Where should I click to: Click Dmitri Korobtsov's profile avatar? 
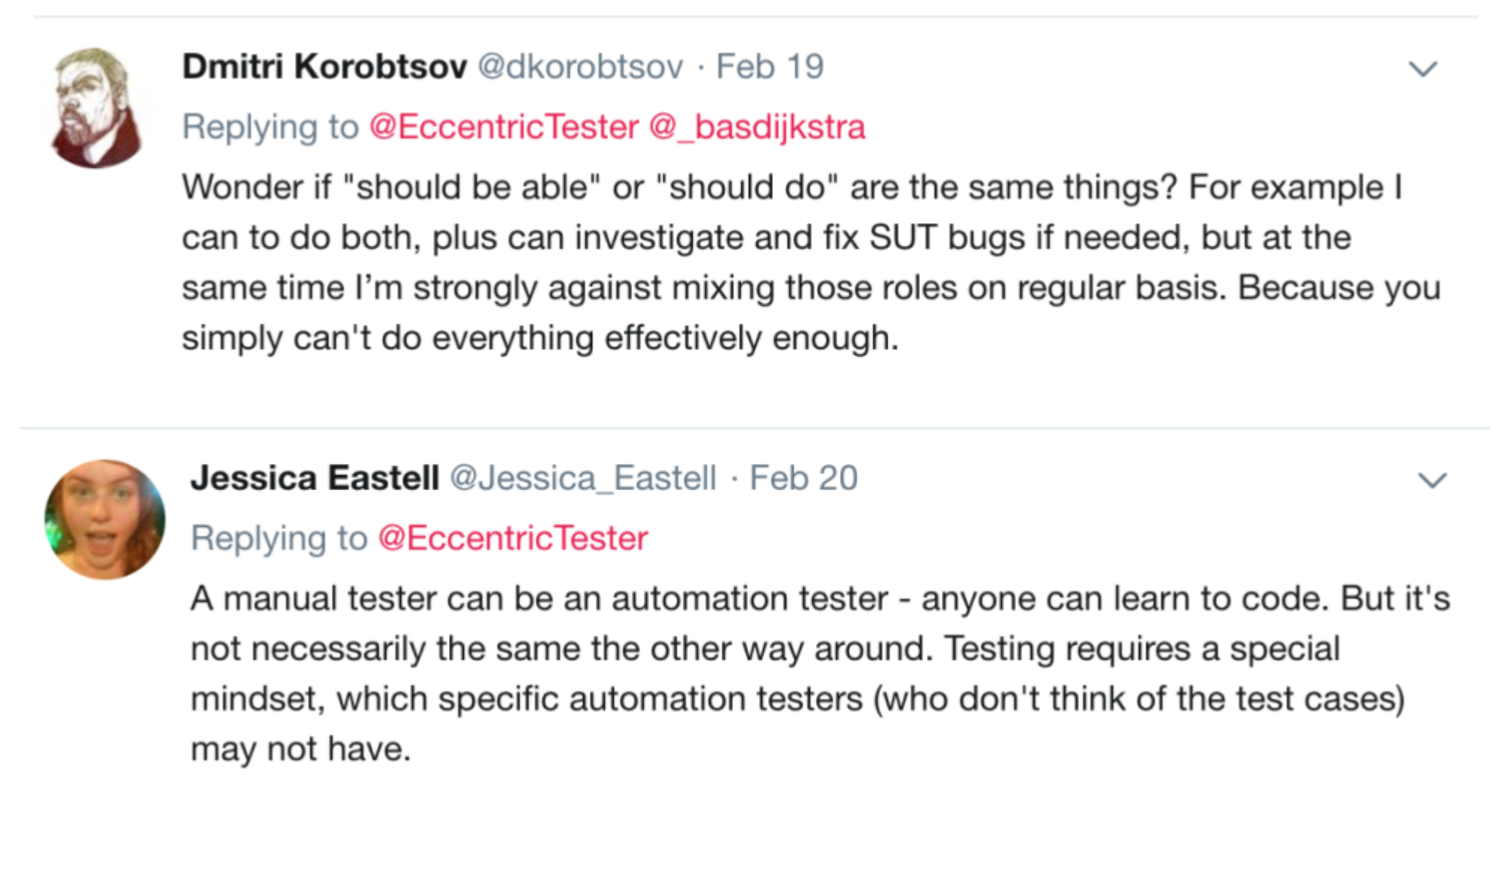[x=96, y=107]
